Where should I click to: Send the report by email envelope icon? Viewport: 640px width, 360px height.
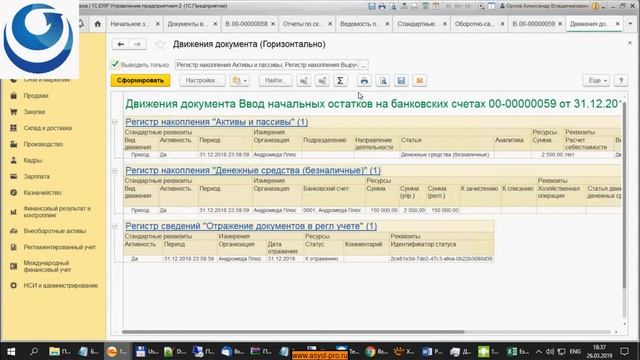(420, 80)
